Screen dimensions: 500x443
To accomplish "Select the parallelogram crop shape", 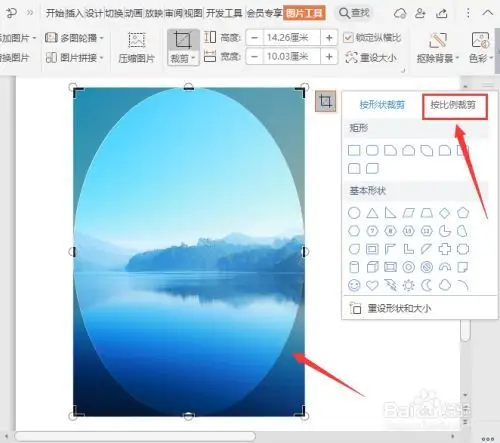I will [x=408, y=213].
